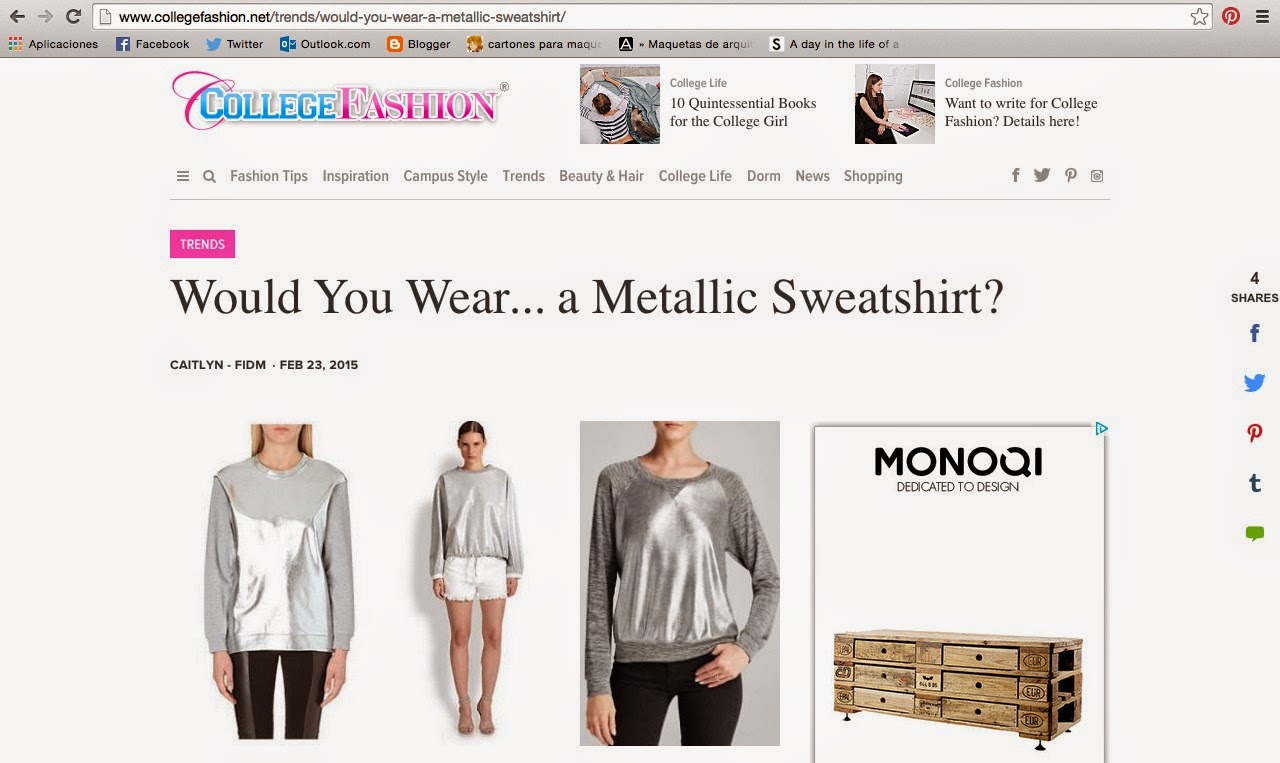Visit College Fashion Instagram icon in header
Screen dimensions: 1280x763
(x=1097, y=176)
